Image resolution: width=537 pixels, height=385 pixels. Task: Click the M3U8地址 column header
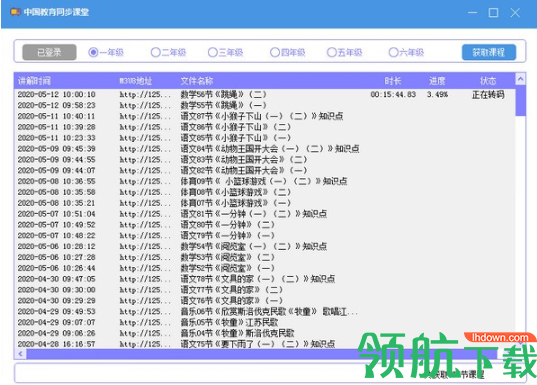(x=136, y=81)
